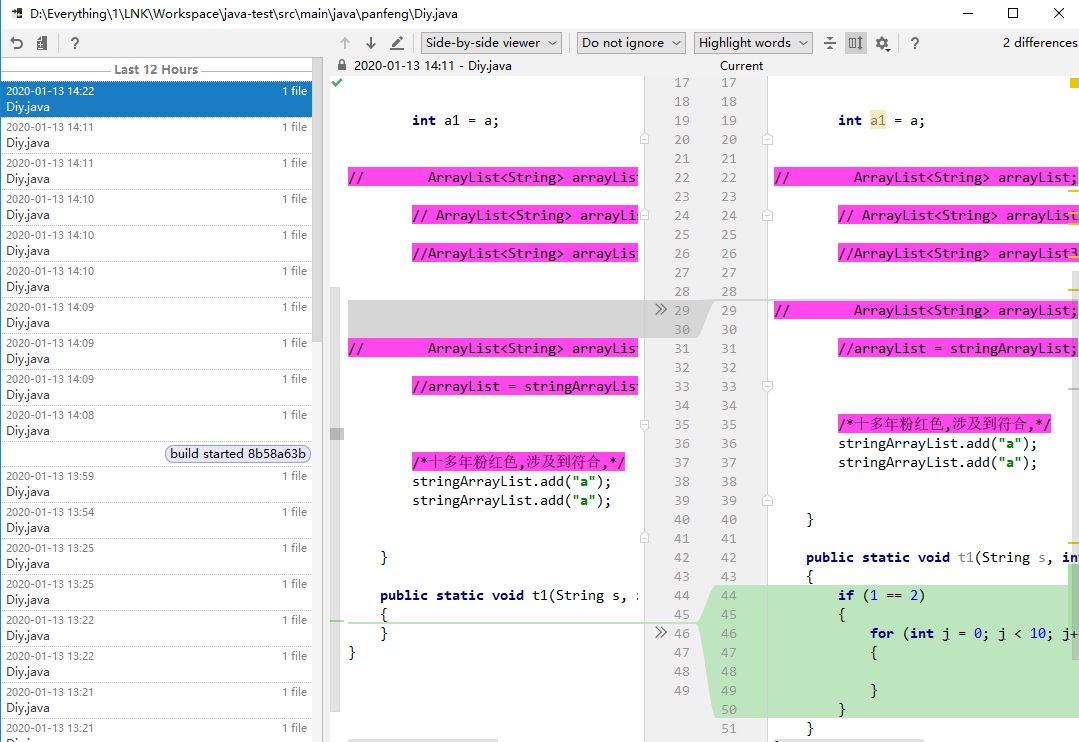This screenshot has height=742, width=1079.
Task: Select the 2020-01-13 13:54 revision
Action: (156, 520)
